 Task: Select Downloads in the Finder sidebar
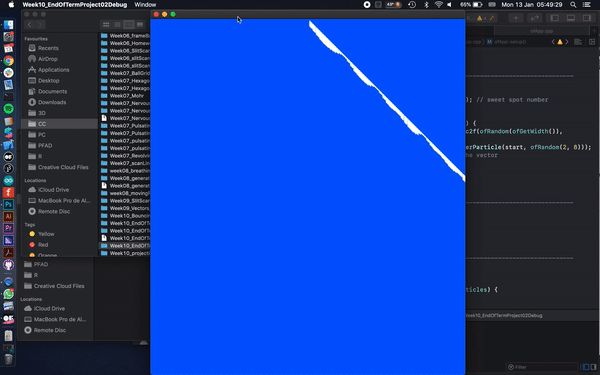(59, 102)
